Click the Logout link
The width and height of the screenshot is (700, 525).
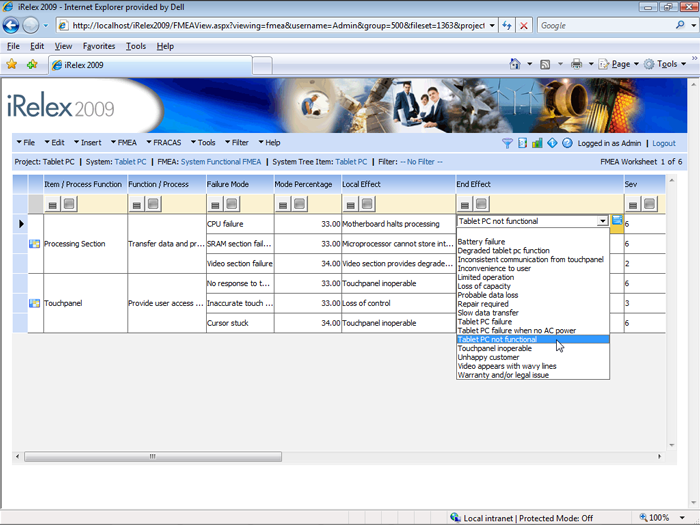(664, 143)
